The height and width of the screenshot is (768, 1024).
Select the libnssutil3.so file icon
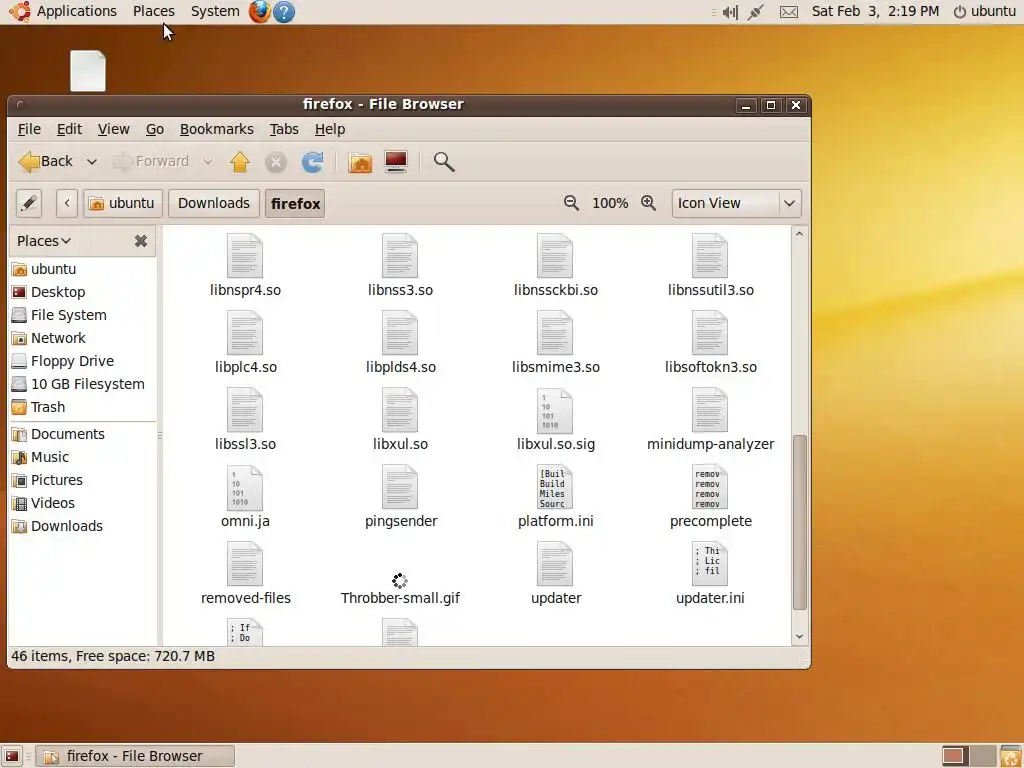pyautogui.click(x=710, y=256)
